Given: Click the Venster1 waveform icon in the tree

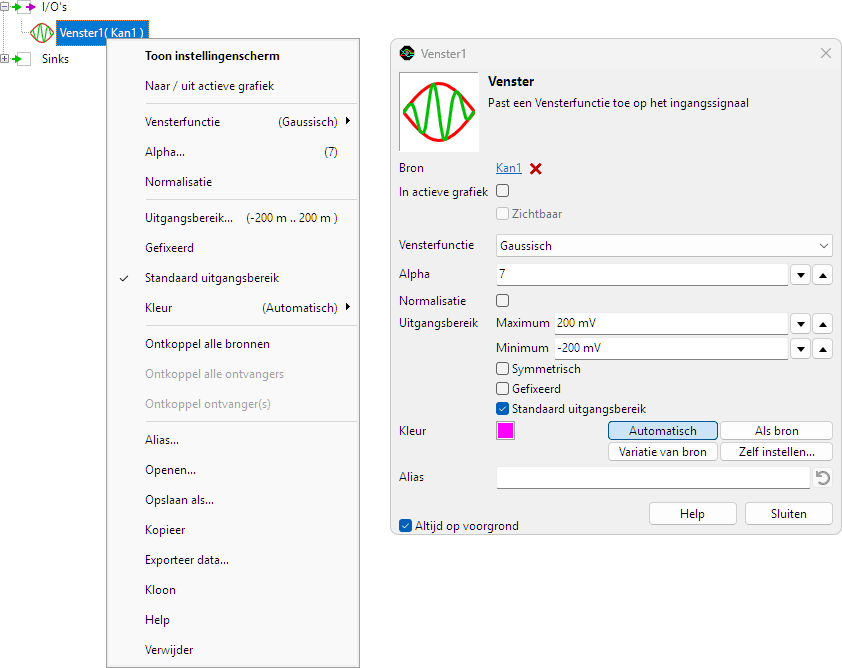Looking at the screenshot, I should tap(42, 33).
